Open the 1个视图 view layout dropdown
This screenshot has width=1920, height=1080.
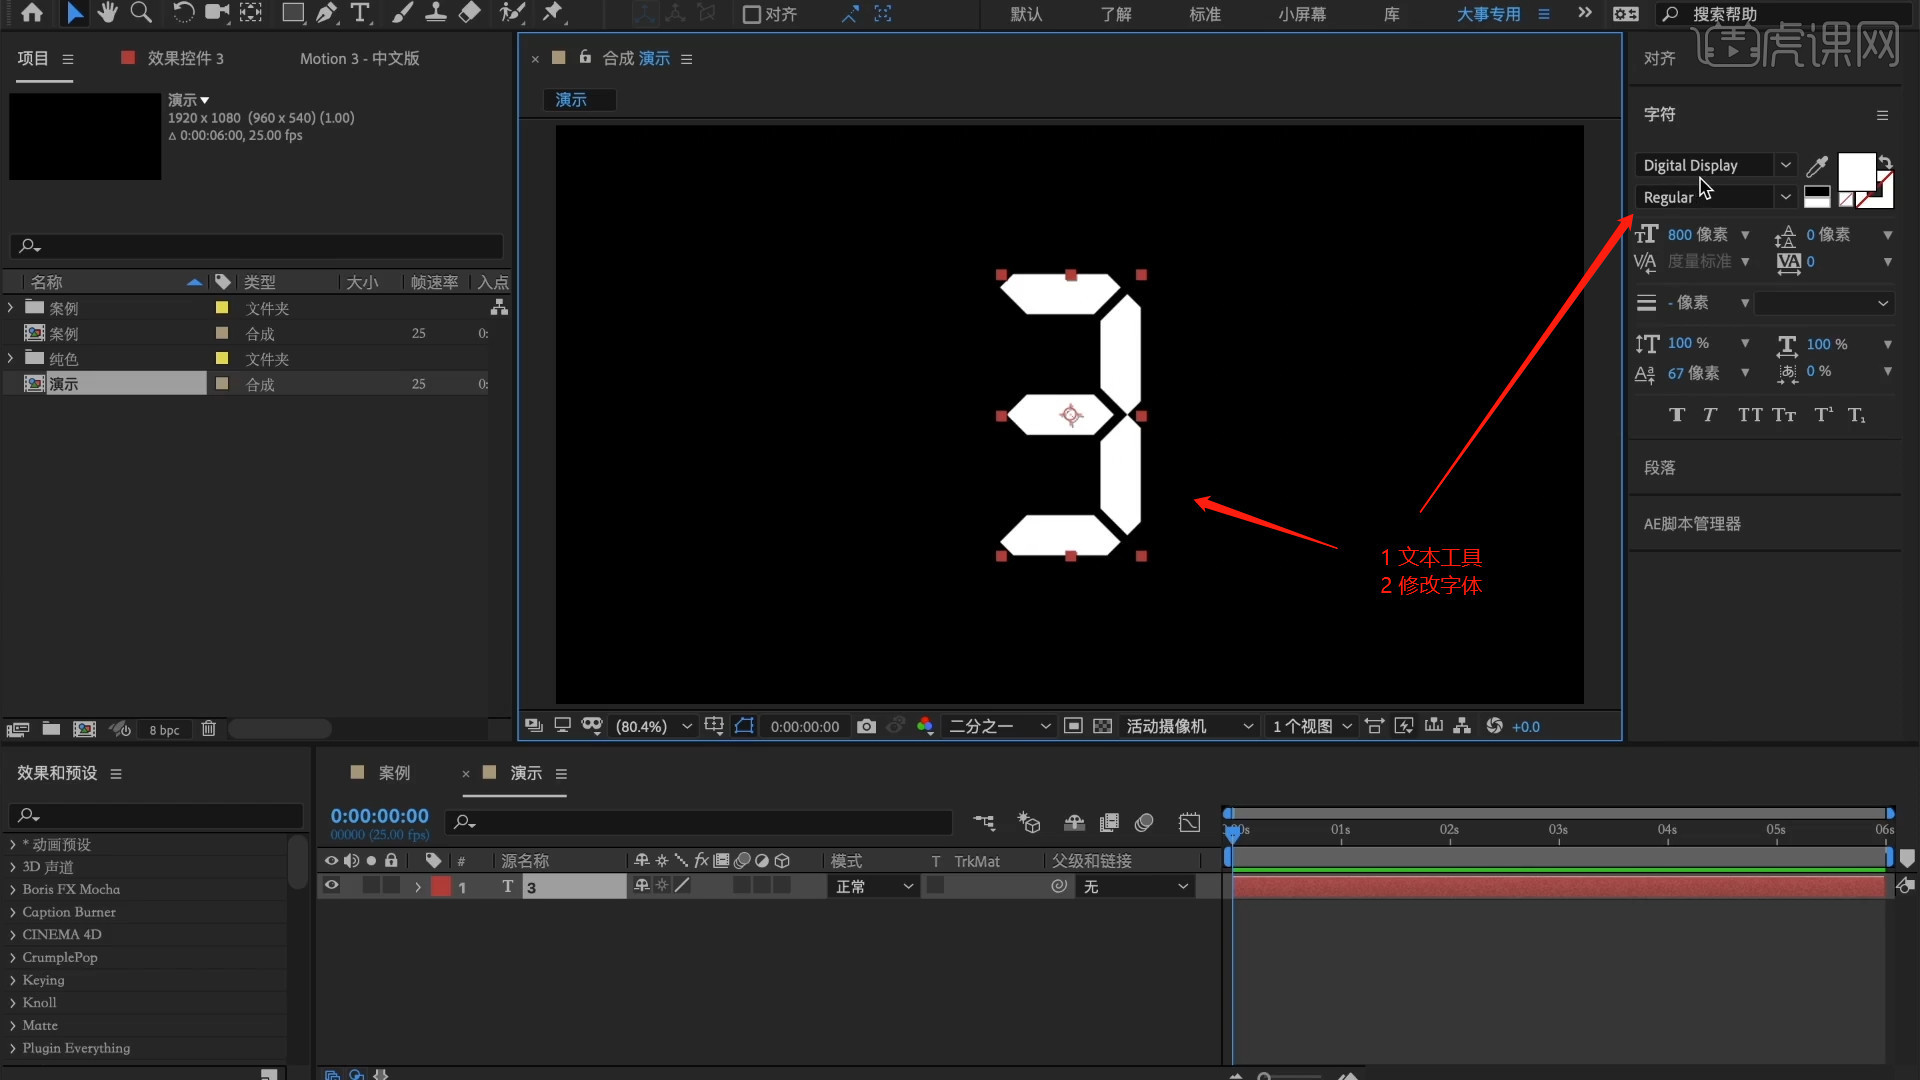coord(1311,726)
